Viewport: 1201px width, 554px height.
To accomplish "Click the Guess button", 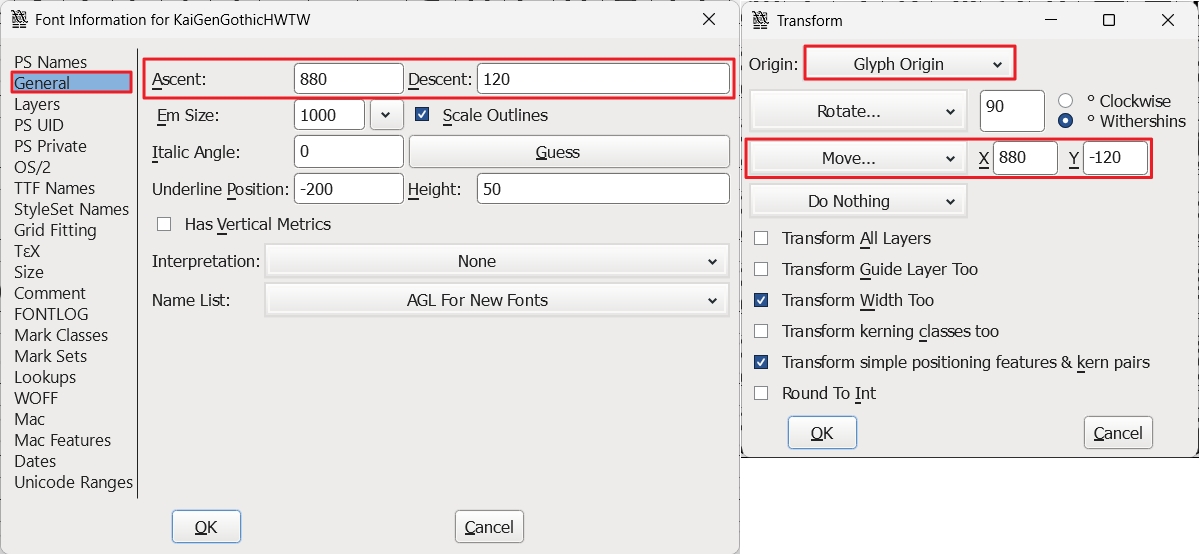I will 569,152.
